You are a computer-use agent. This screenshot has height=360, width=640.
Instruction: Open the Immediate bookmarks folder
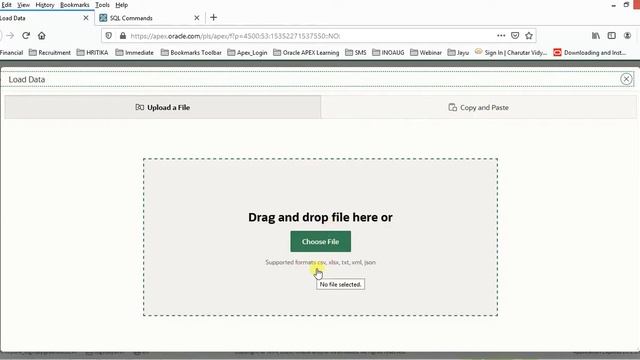[x=135, y=53]
